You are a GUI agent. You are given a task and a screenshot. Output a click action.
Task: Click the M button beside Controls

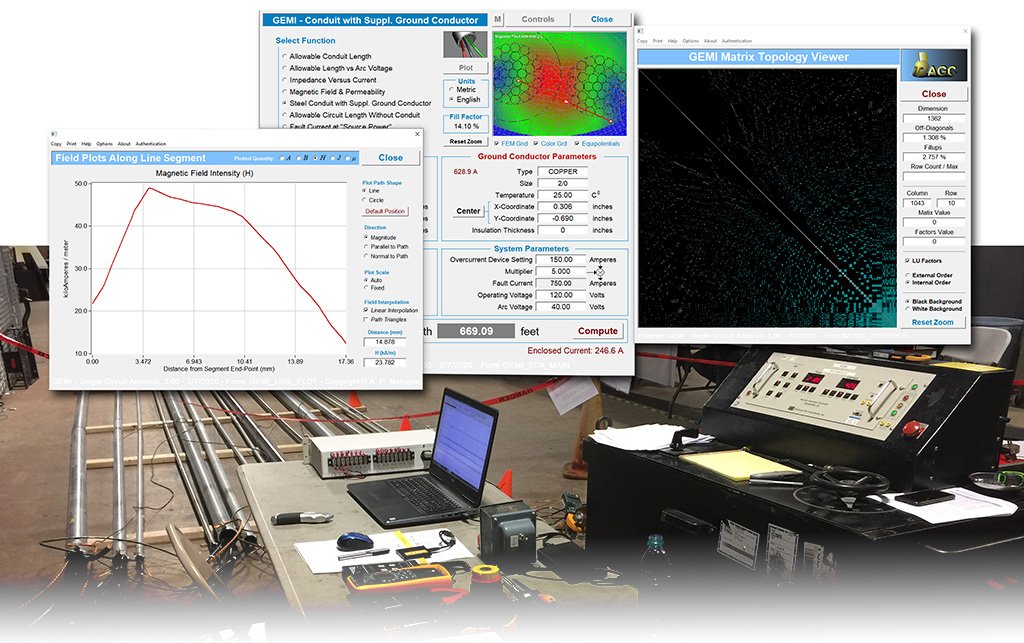(498, 20)
